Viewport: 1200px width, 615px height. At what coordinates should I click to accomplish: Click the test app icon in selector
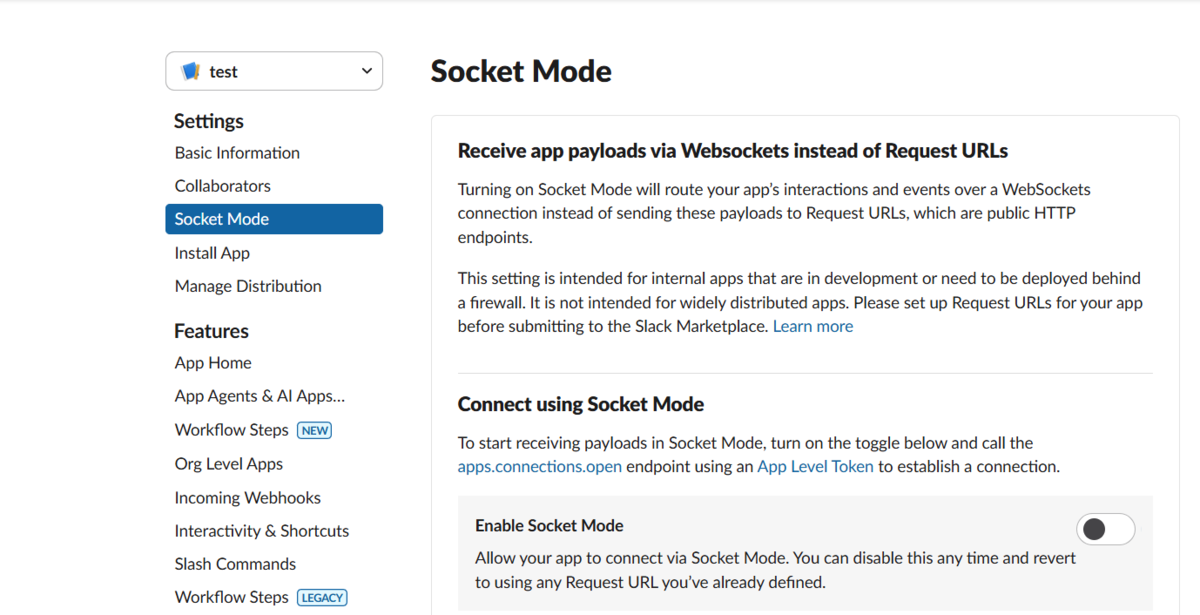tap(190, 71)
